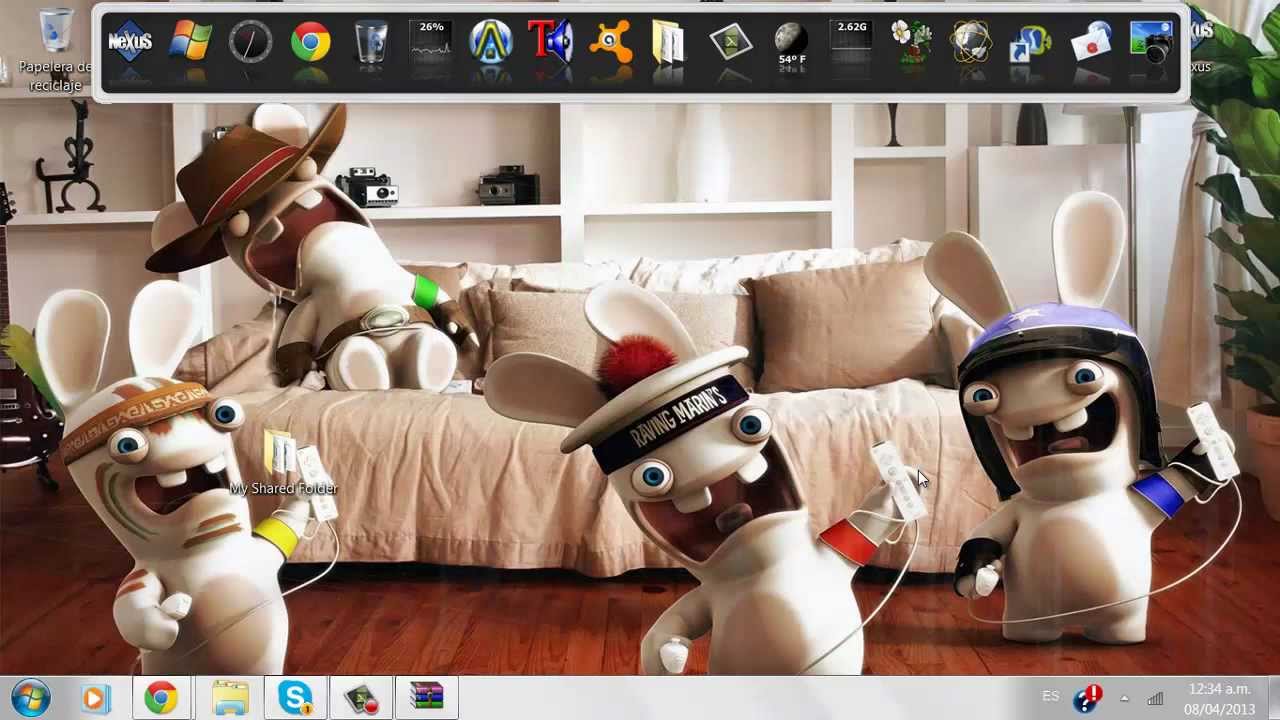Open the analog clock in the dock

(x=250, y=42)
